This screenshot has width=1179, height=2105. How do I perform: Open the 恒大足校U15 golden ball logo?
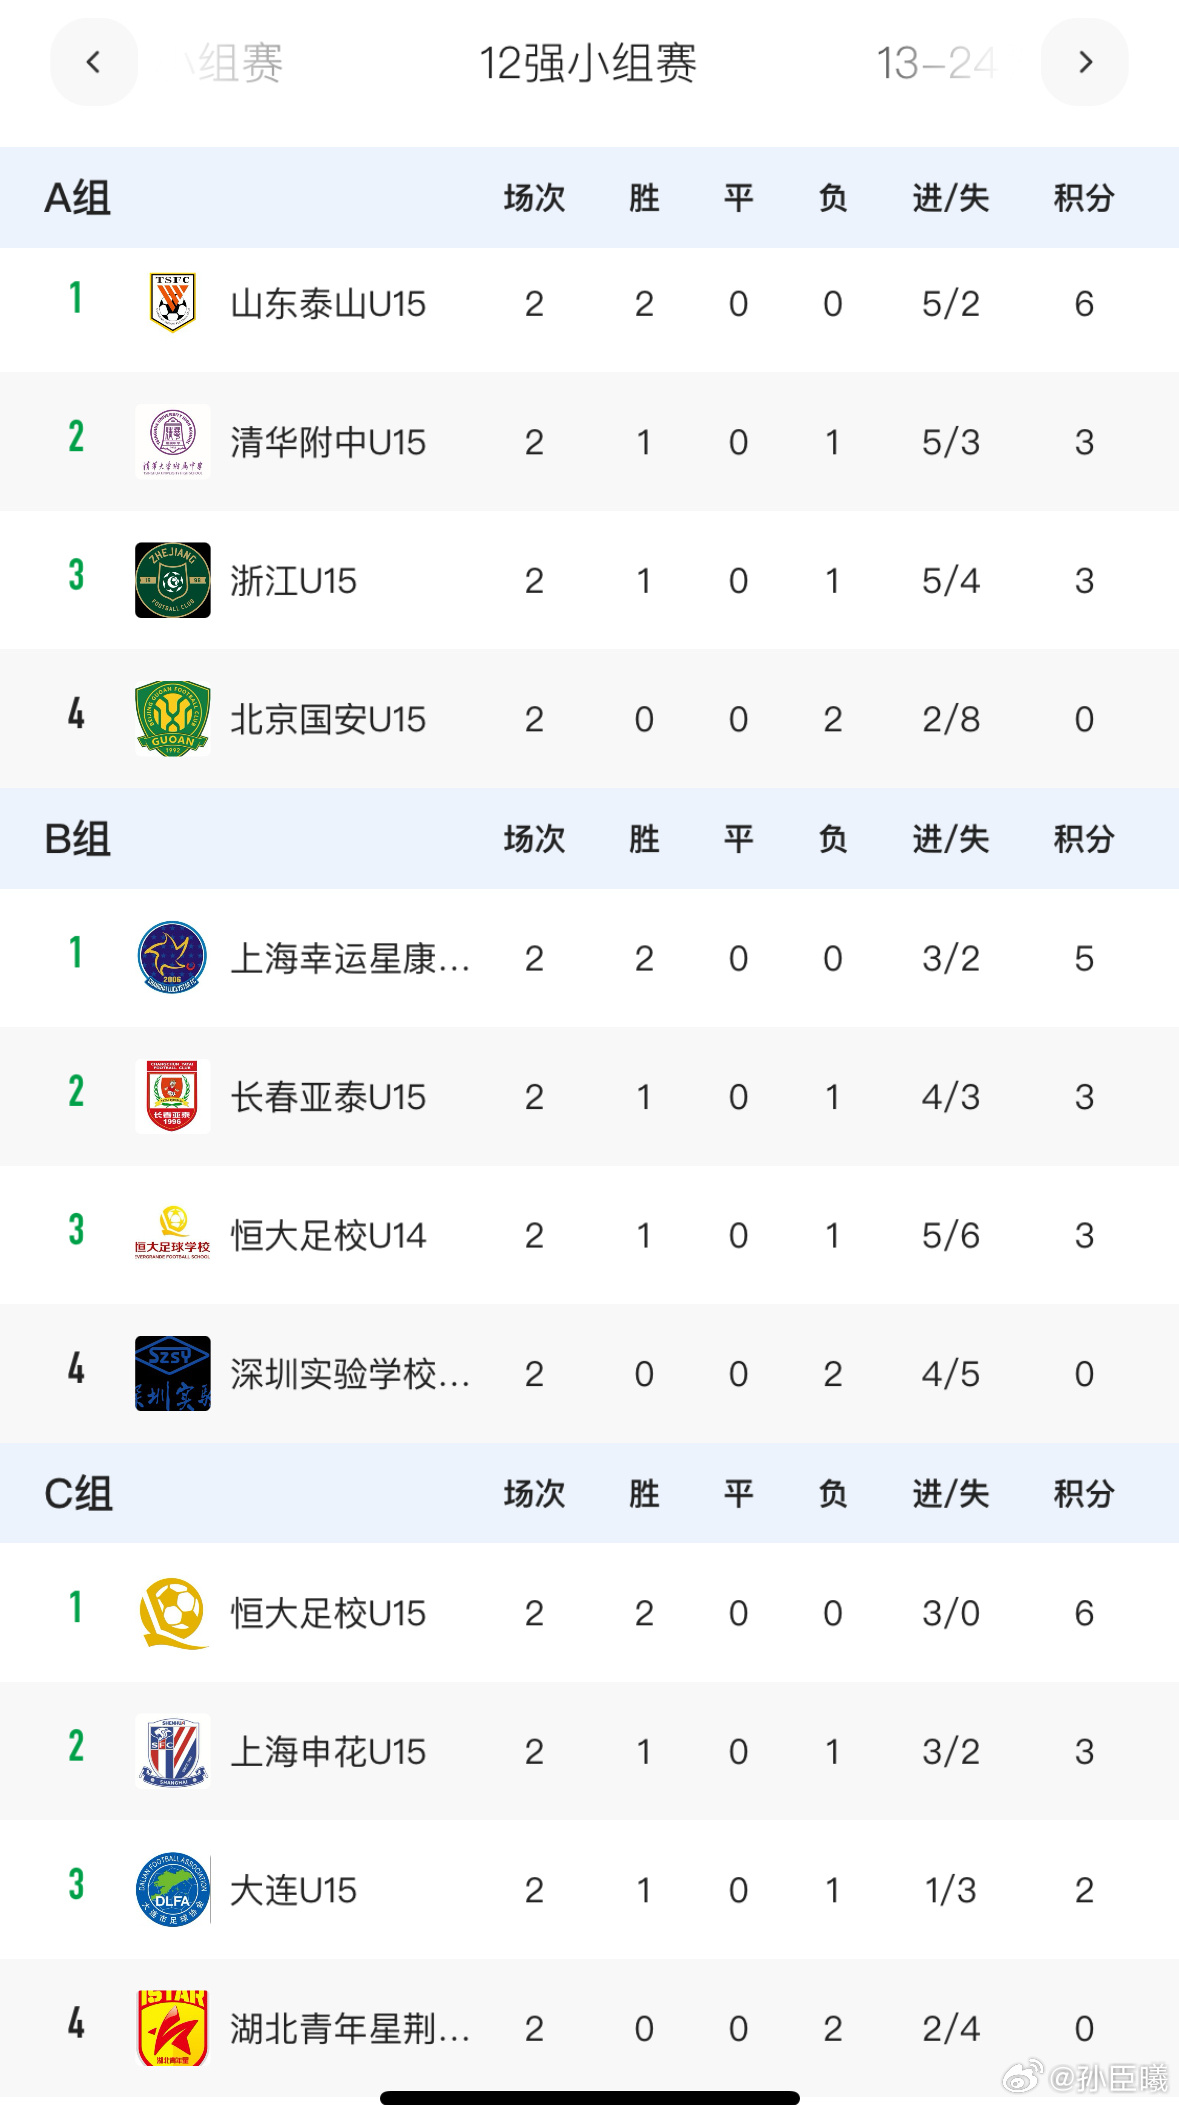(173, 1612)
